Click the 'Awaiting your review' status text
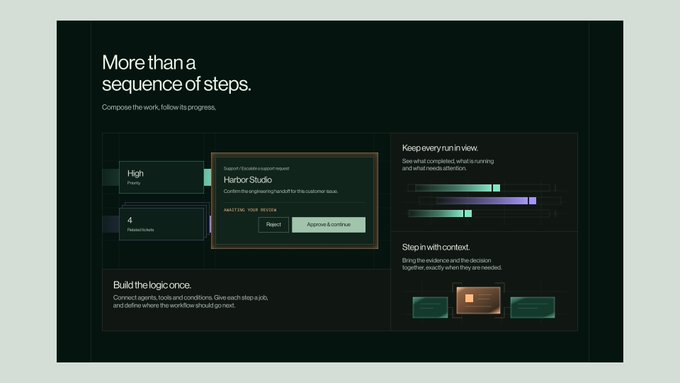The height and width of the screenshot is (383, 680). (250, 210)
